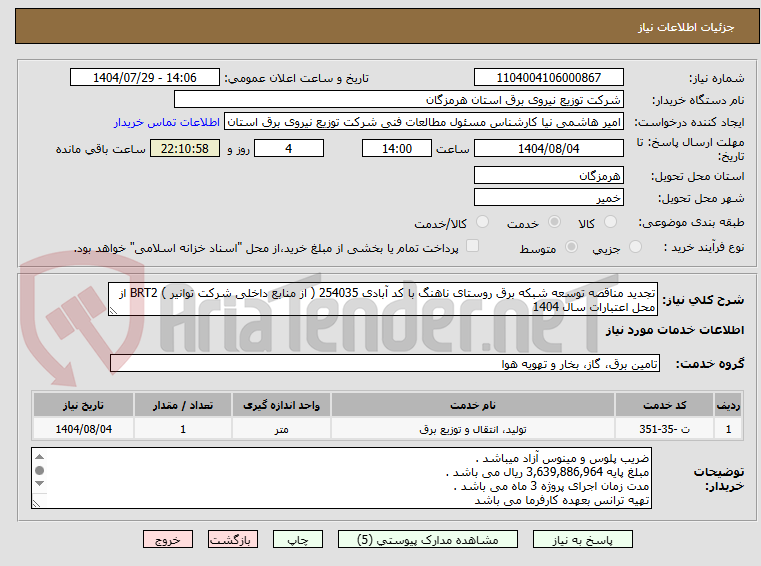Click the announcement date field 1404/07/29 - 14:06
Viewport: 761px width, 566px height.
click(145, 77)
